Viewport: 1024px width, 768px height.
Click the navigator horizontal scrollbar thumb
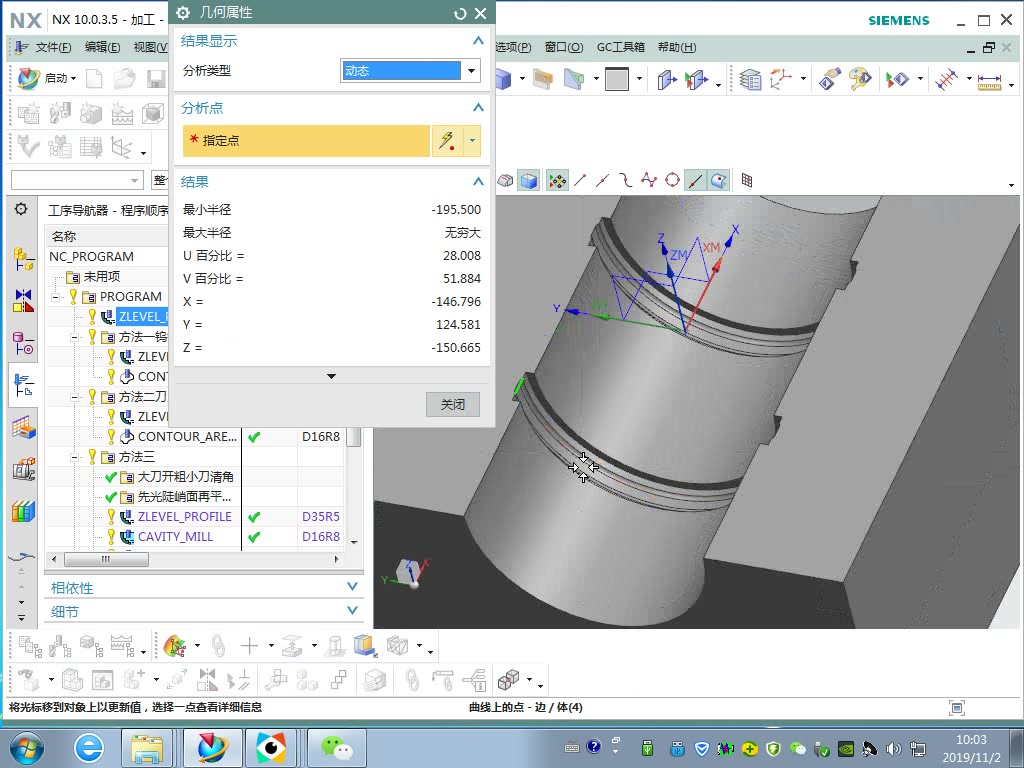[x=105, y=559]
